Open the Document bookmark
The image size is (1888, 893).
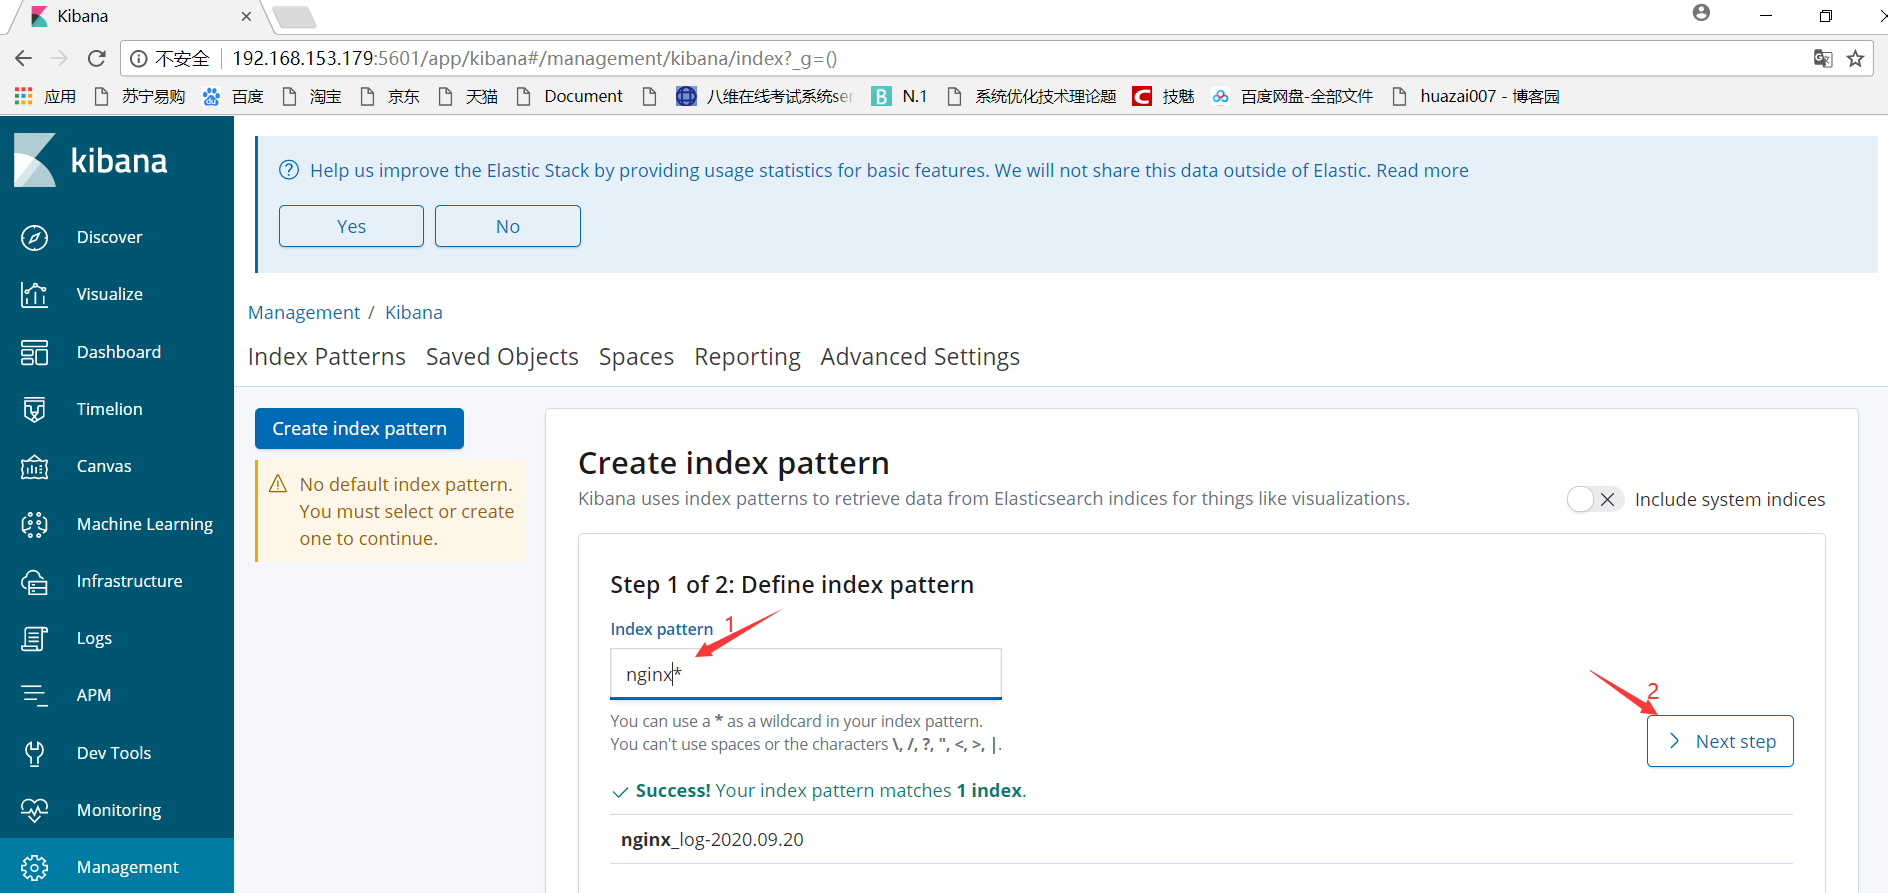pos(570,96)
